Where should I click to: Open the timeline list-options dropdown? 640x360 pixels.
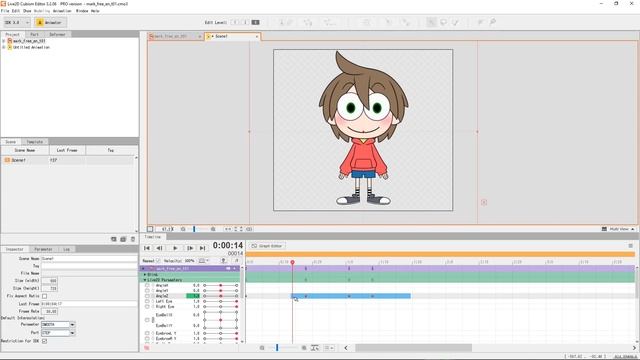pyautogui.click(x=329, y=348)
